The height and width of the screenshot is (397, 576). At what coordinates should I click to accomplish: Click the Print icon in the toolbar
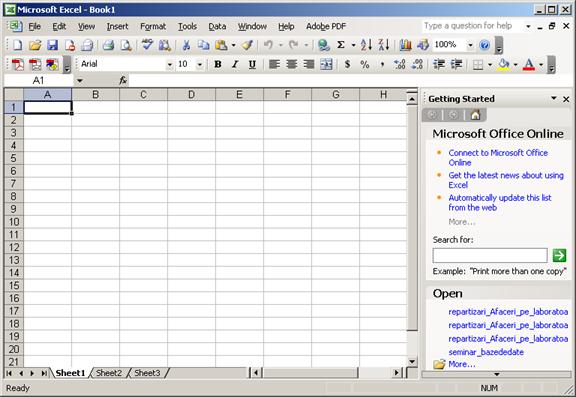pos(108,45)
